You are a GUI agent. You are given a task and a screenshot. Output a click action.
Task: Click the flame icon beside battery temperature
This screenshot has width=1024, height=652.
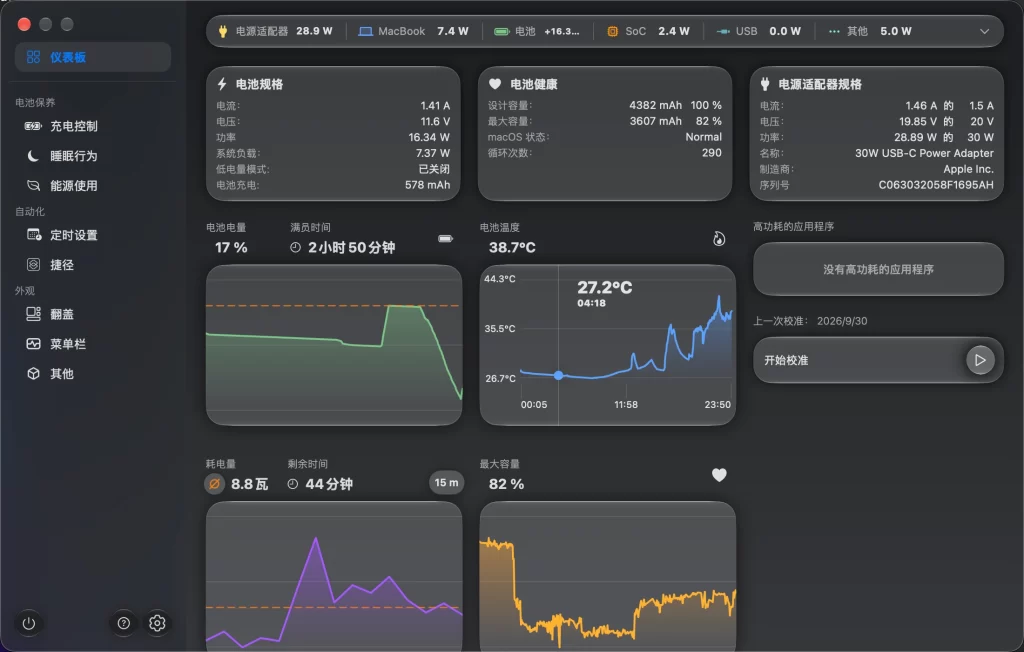coord(718,239)
